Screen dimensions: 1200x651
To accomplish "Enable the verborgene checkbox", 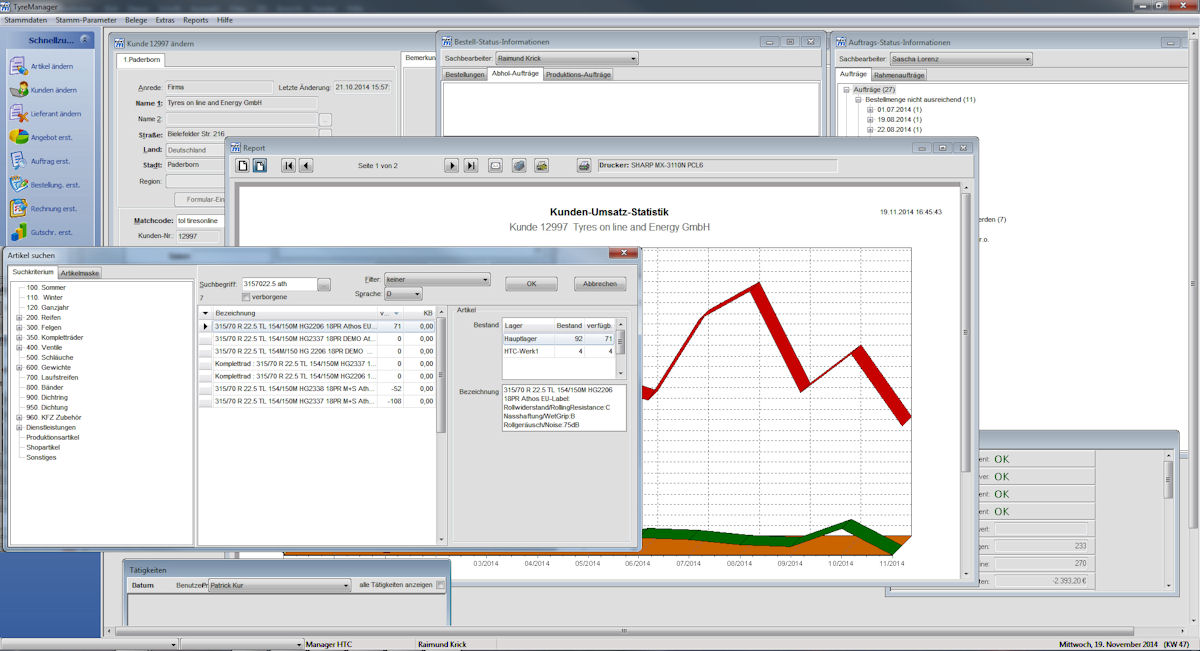I will [246, 297].
